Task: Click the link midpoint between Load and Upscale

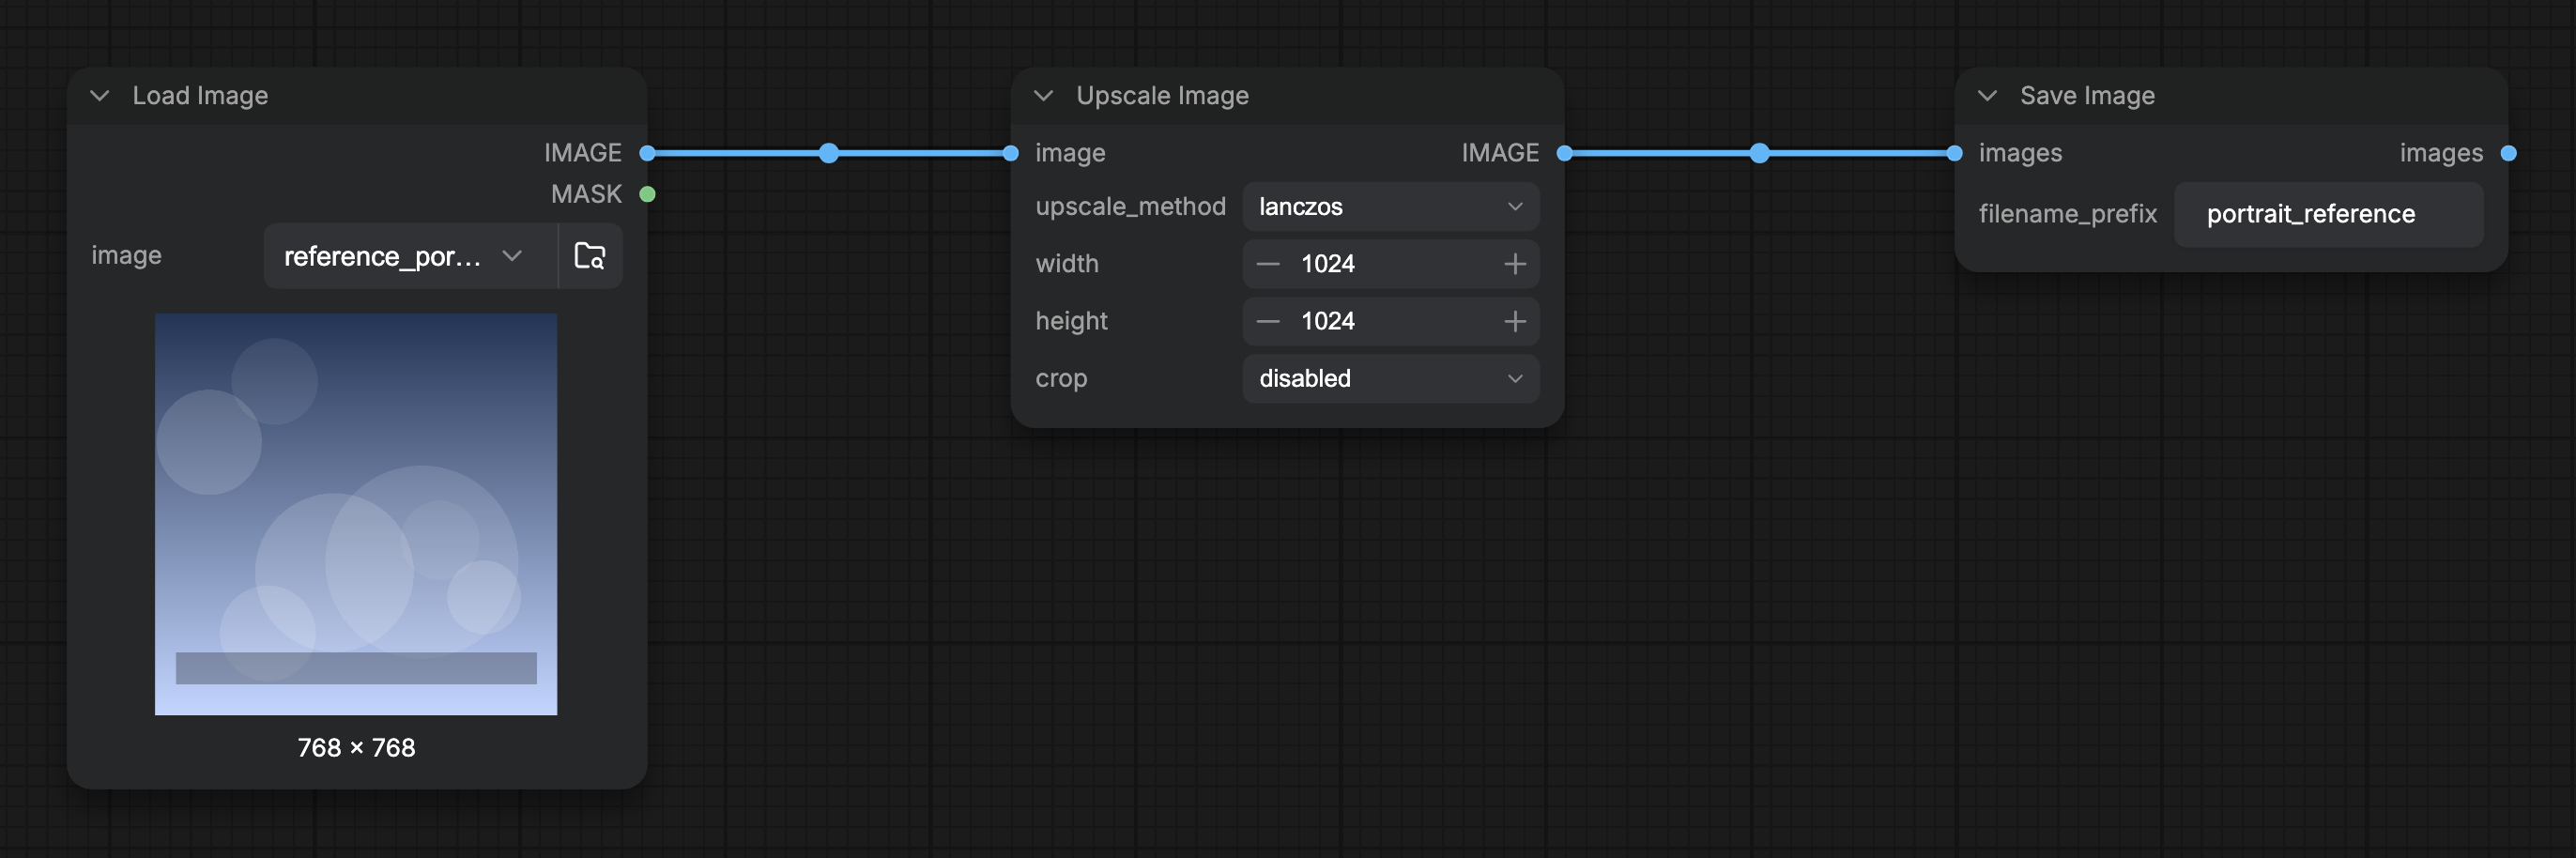Action: pos(829,153)
